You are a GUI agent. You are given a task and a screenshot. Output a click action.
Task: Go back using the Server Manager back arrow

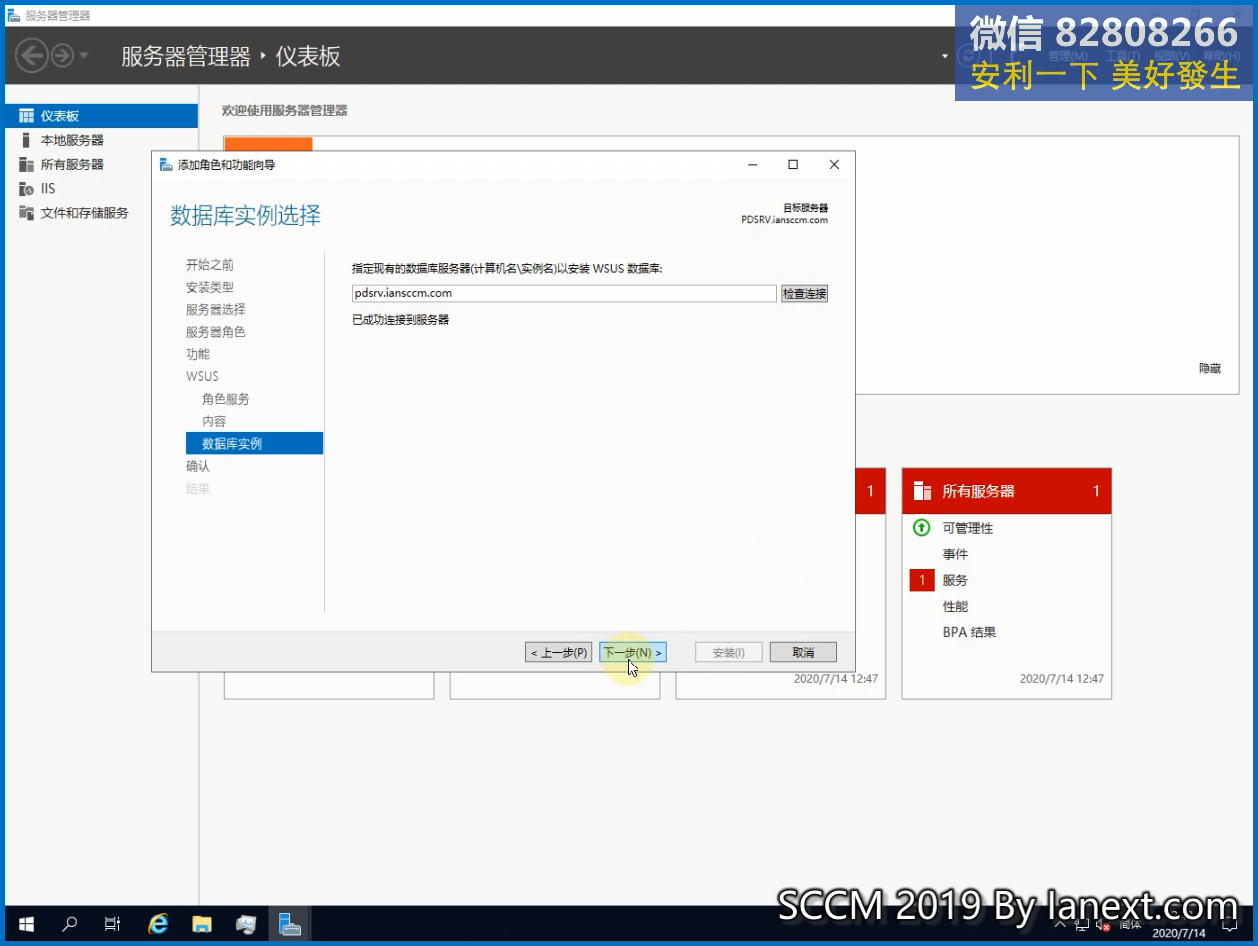click(x=32, y=55)
